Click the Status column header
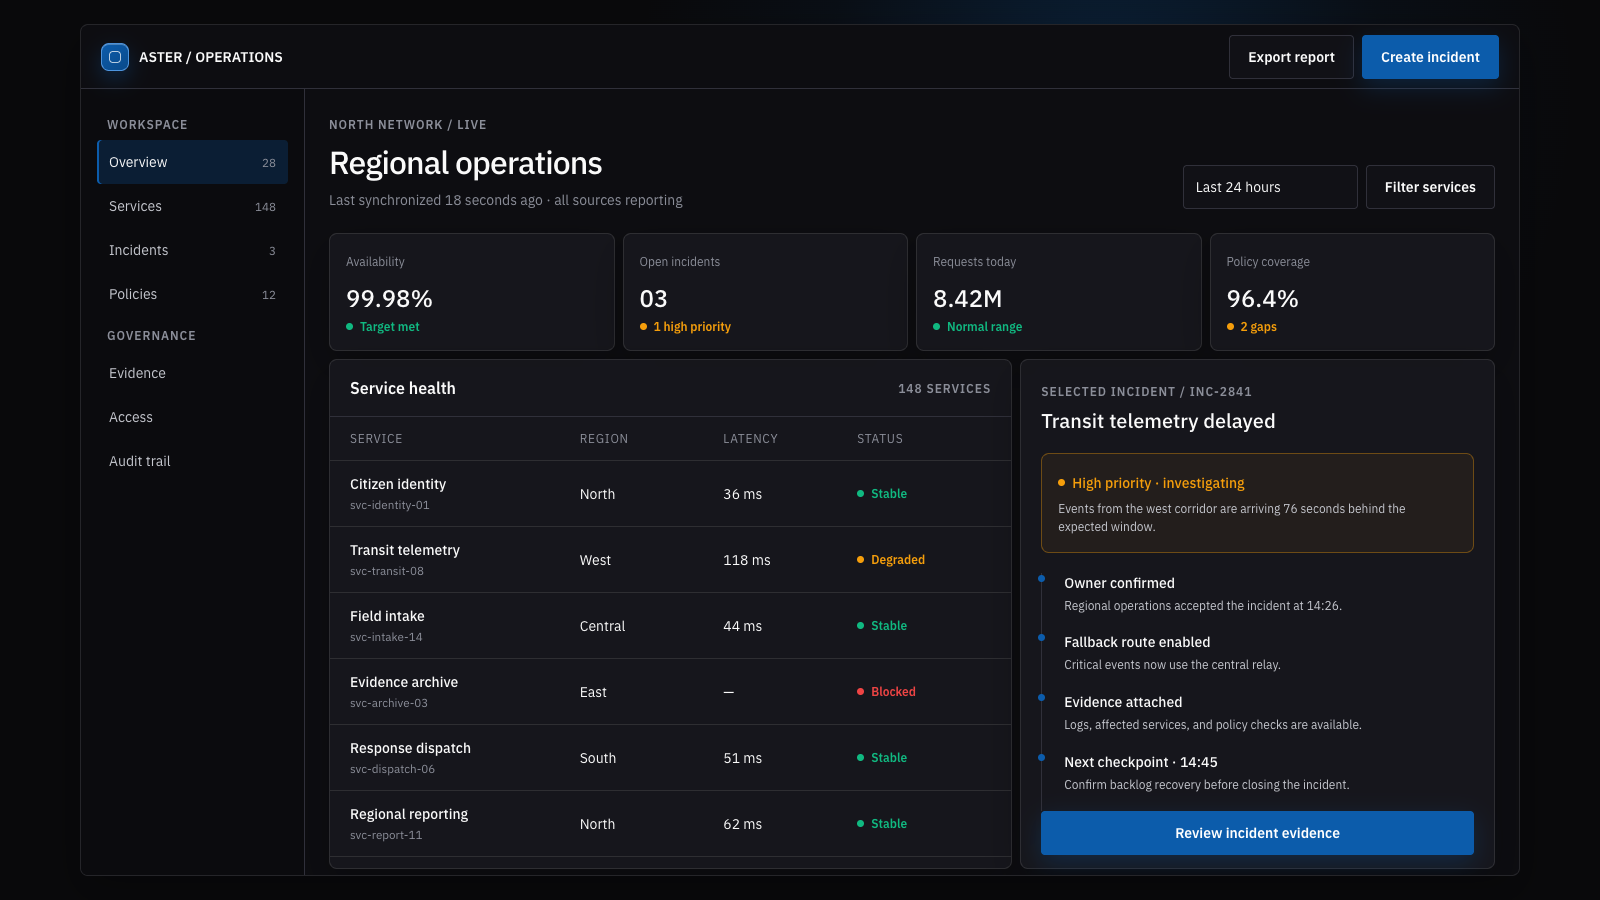1600x900 pixels. tap(880, 439)
